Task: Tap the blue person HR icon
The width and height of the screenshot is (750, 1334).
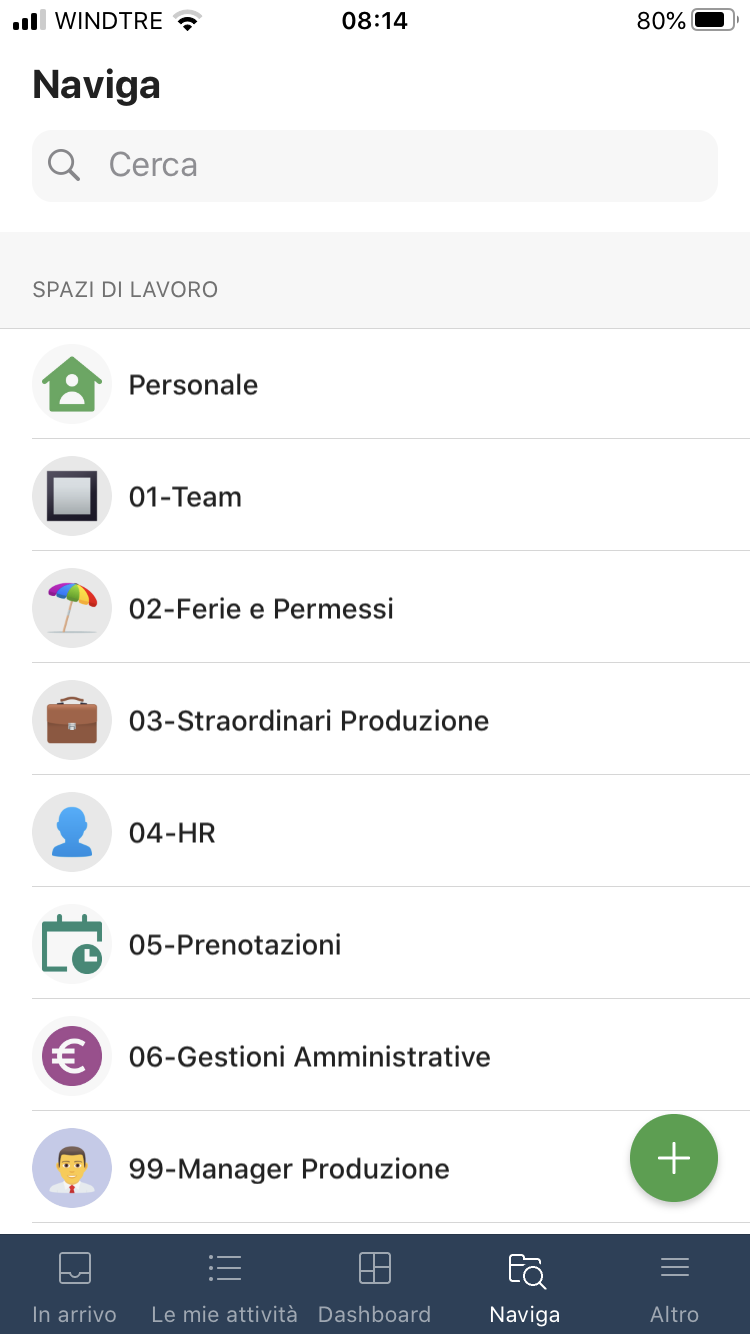Action: click(72, 833)
